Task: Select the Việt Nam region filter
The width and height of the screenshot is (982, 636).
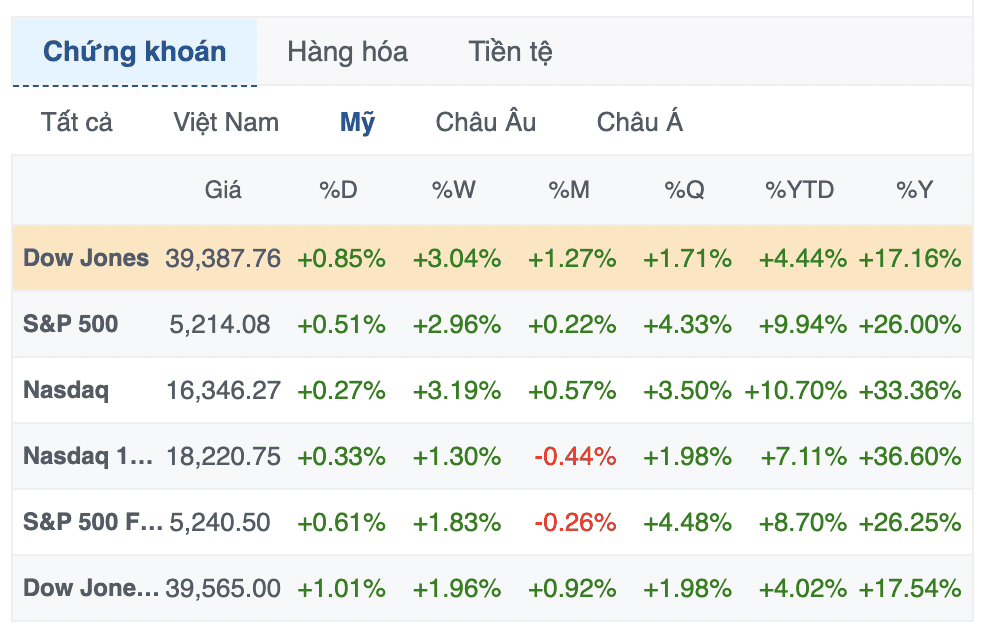Action: pyautogui.click(x=226, y=122)
